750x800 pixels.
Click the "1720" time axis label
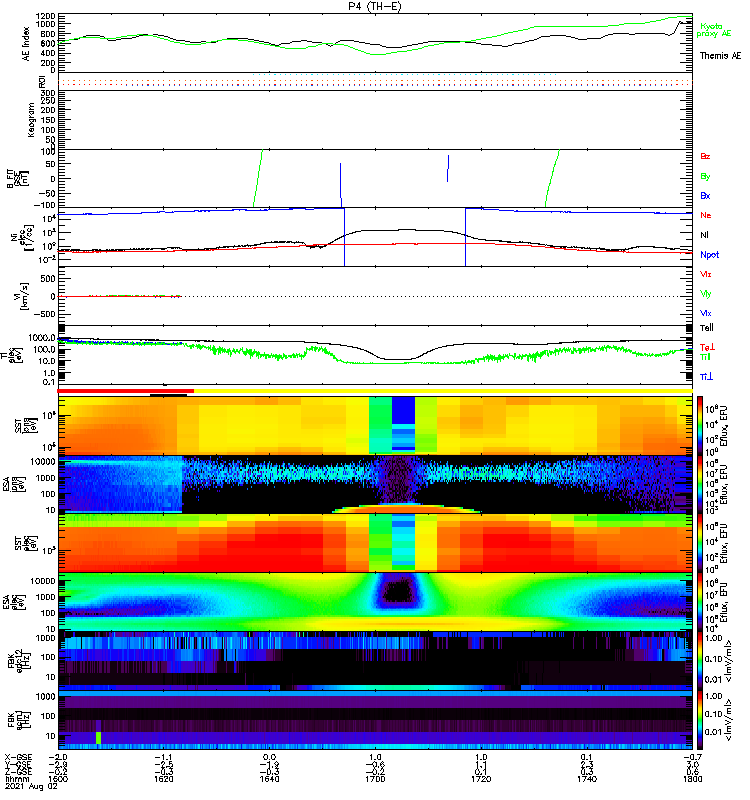point(481,779)
